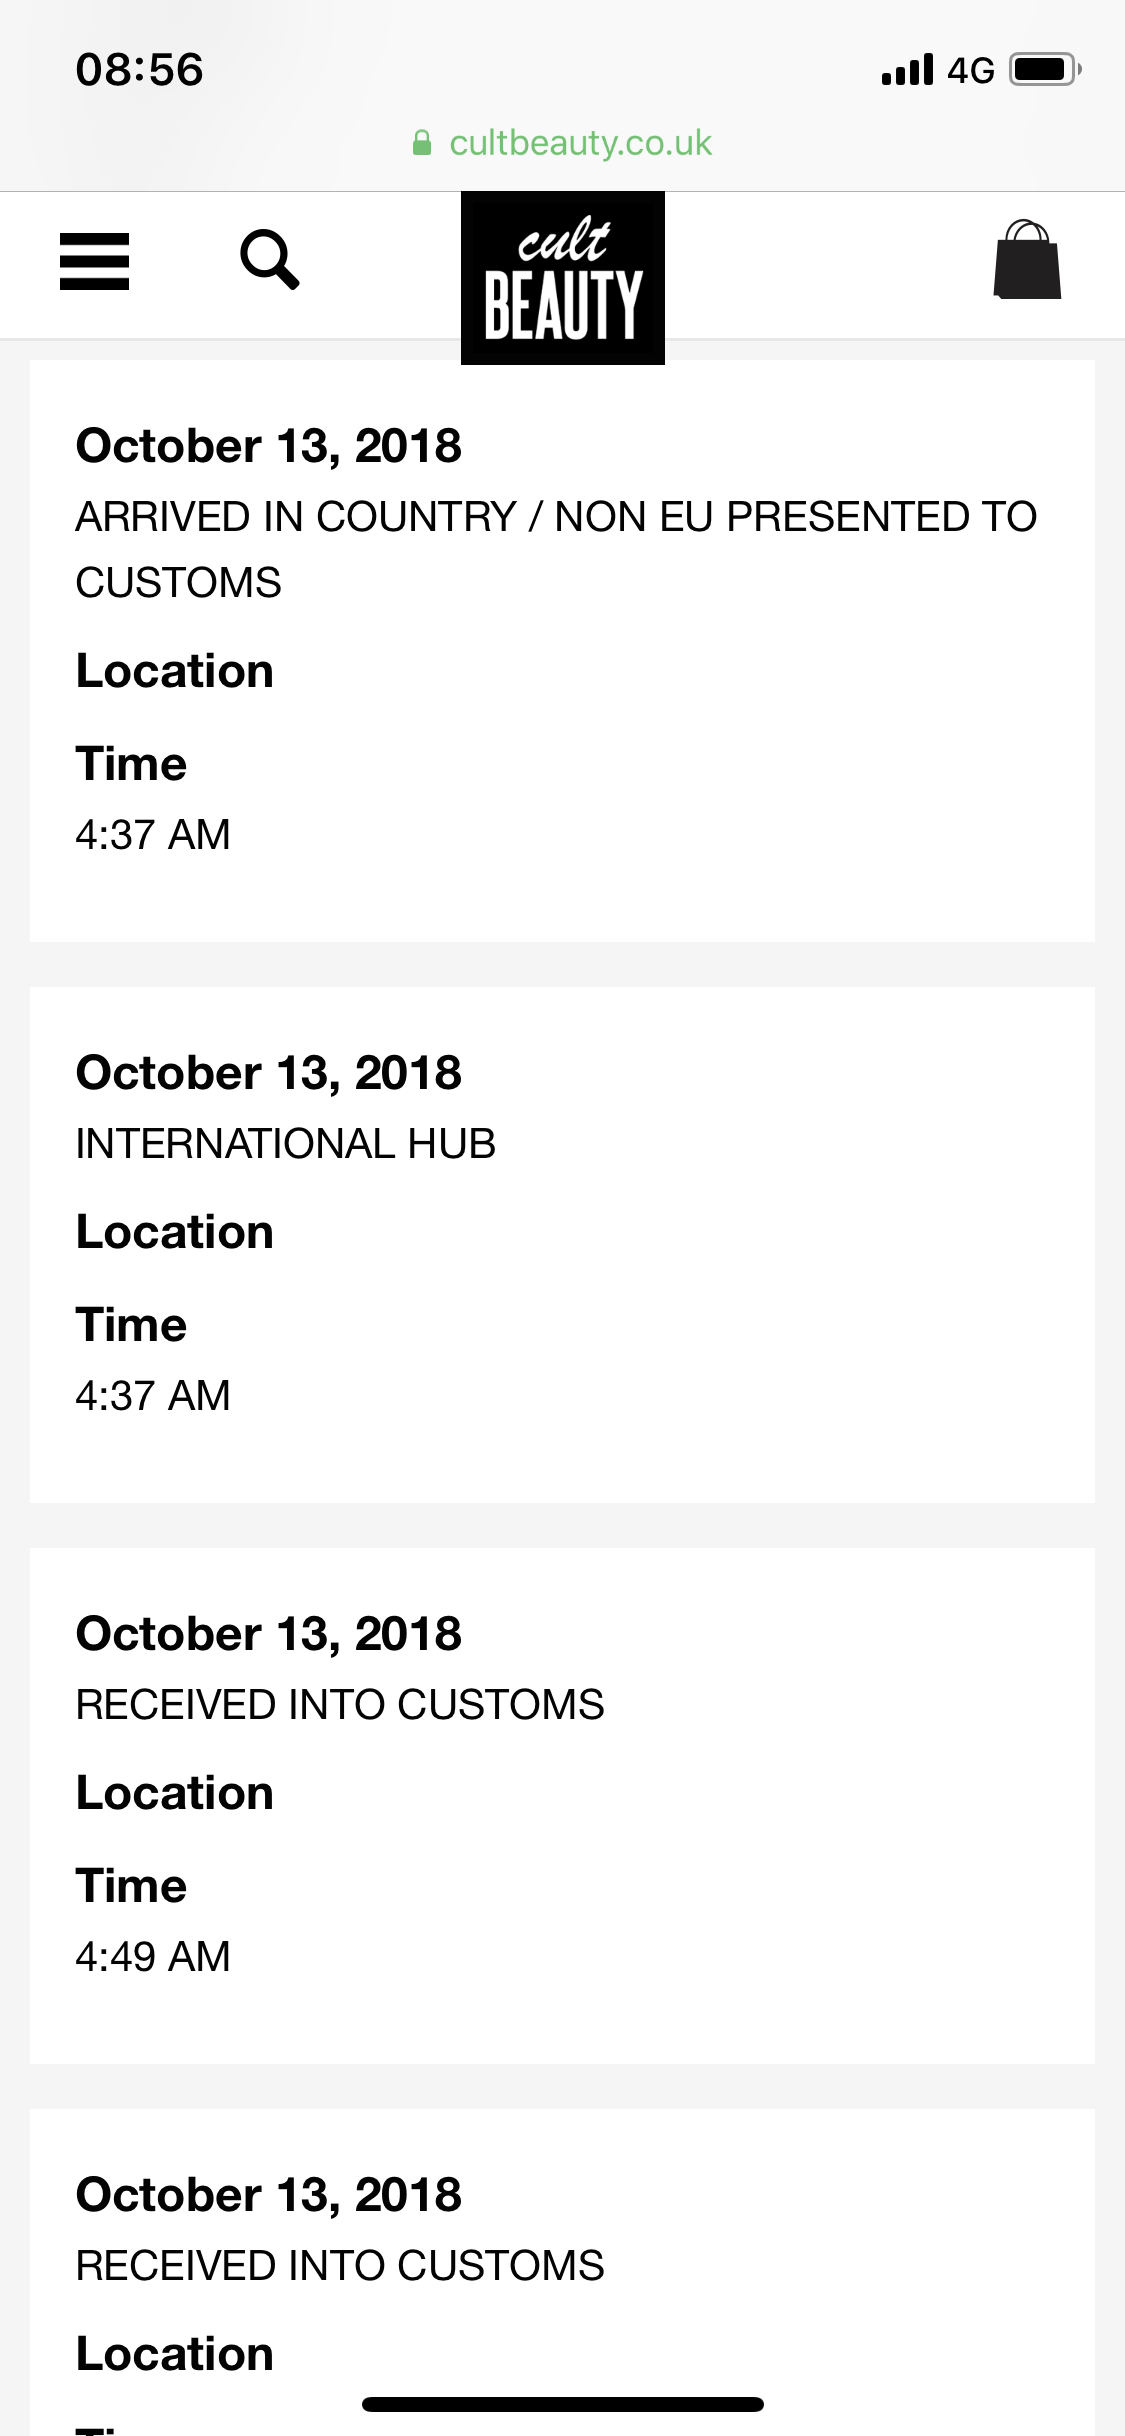Tap the International Hub tracking entry
This screenshot has width=1125, height=2436.
(x=286, y=1144)
